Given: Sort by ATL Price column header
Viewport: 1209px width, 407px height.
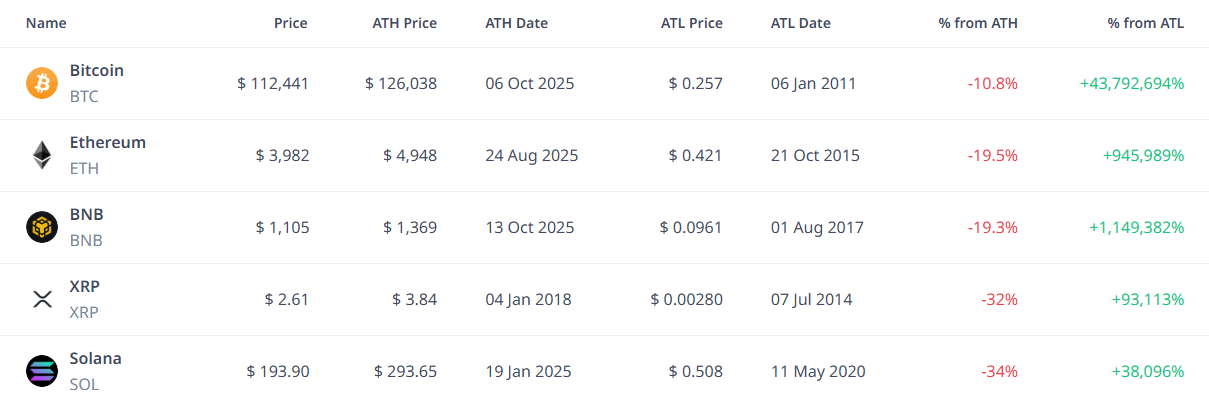Looking at the screenshot, I should pos(691,23).
